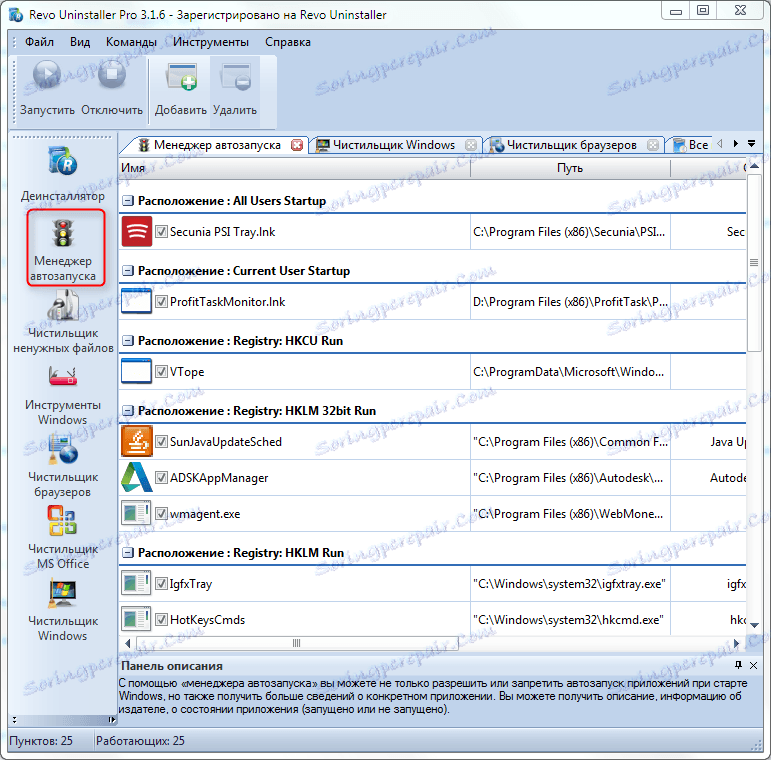Click the horizontal scrollbar left arrow
771x760 pixels.
128,643
